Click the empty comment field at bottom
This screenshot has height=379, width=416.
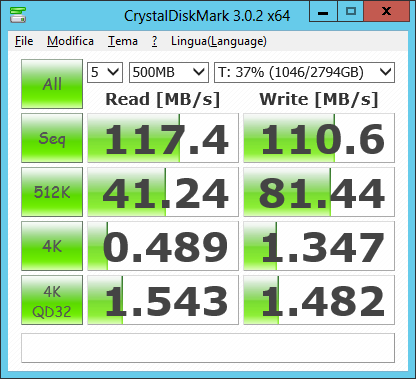coord(208,348)
